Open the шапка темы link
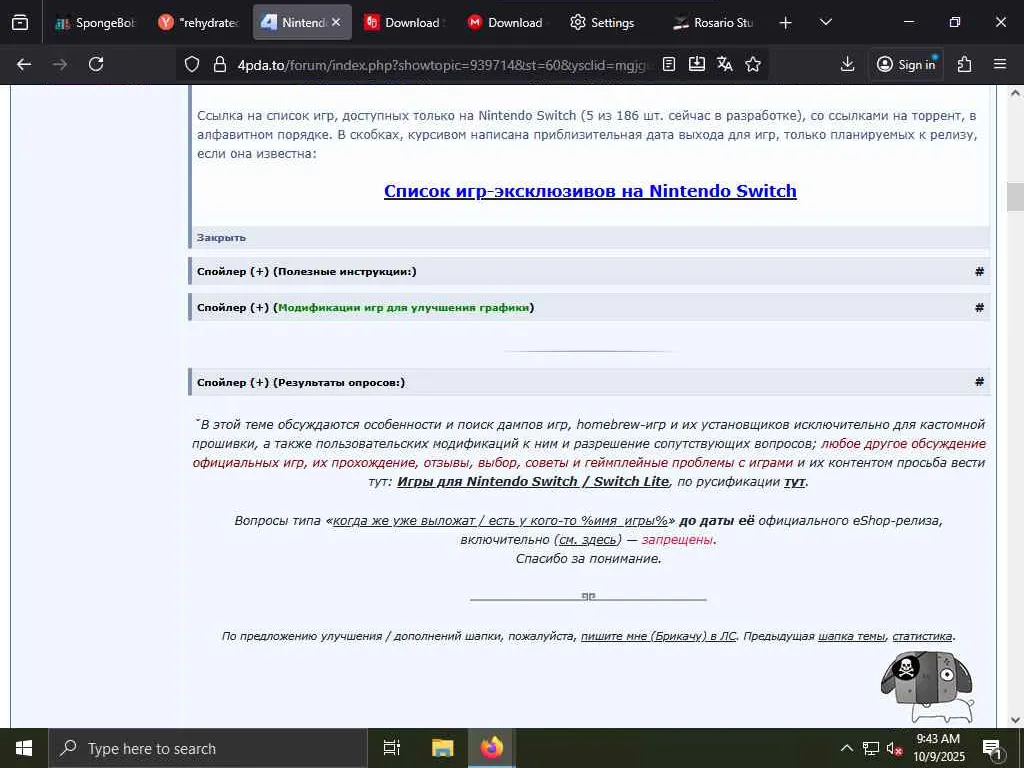 [x=852, y=636]
